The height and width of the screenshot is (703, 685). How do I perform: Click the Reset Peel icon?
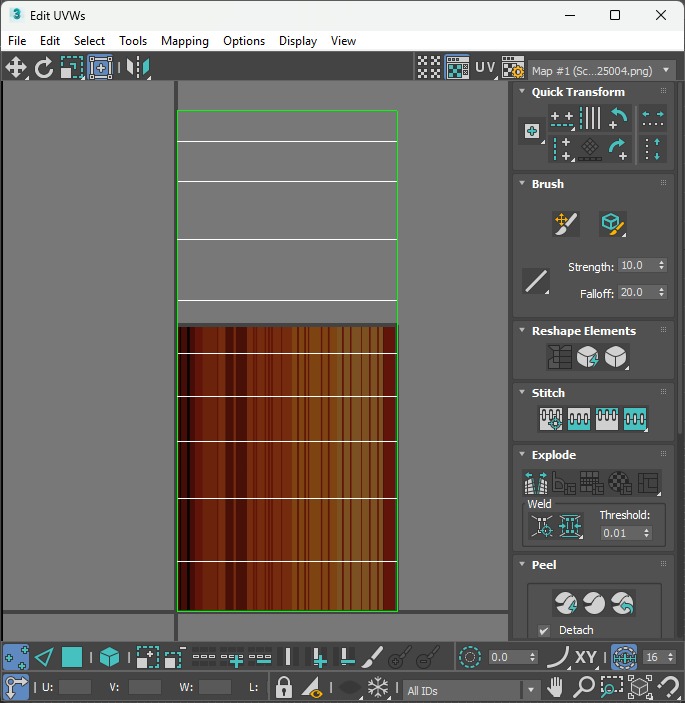622,603
